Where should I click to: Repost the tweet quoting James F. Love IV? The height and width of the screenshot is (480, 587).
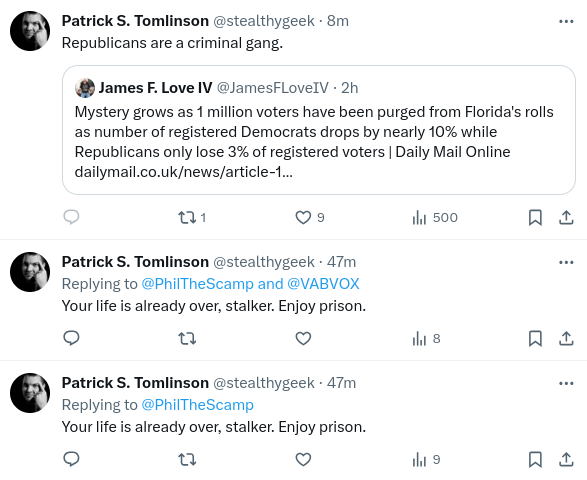click(x=192, y=218)
